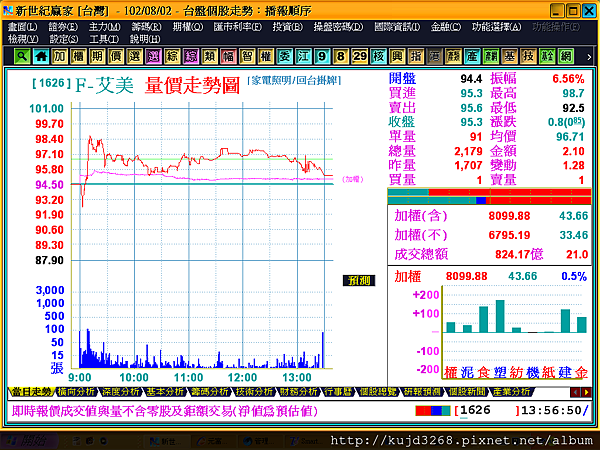Click the 基 toolbar icon
Viewport: 600px width, 450px height.
[x=509, y=57]
